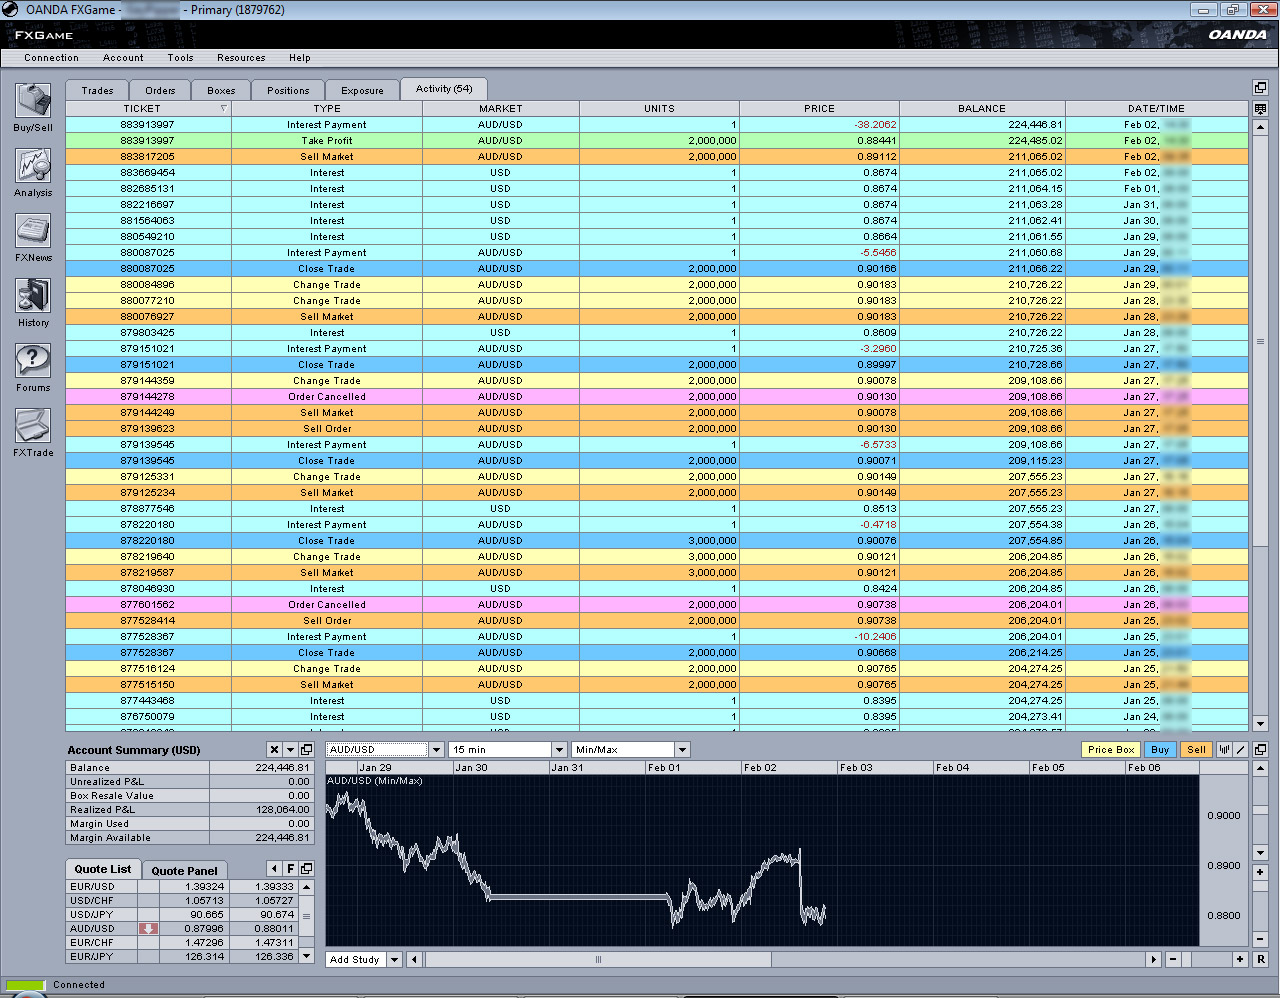Open the History sidebar icon
This screenshot has width=1280, height=998.
pos(33,303)
